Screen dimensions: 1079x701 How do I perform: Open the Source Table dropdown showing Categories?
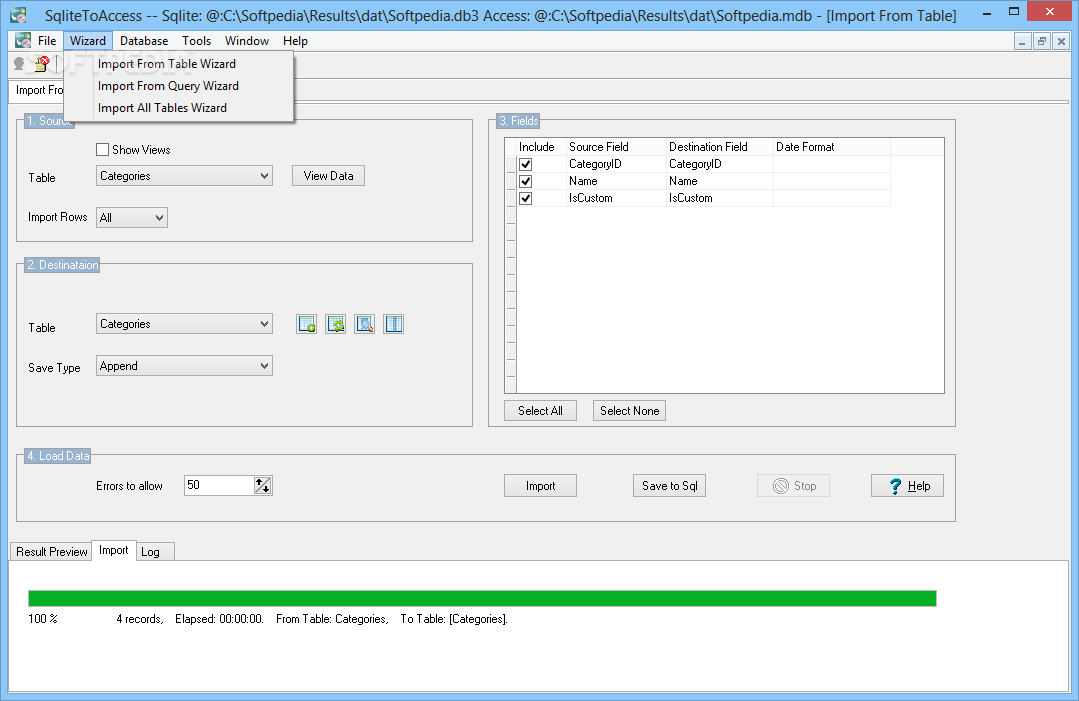184,176
